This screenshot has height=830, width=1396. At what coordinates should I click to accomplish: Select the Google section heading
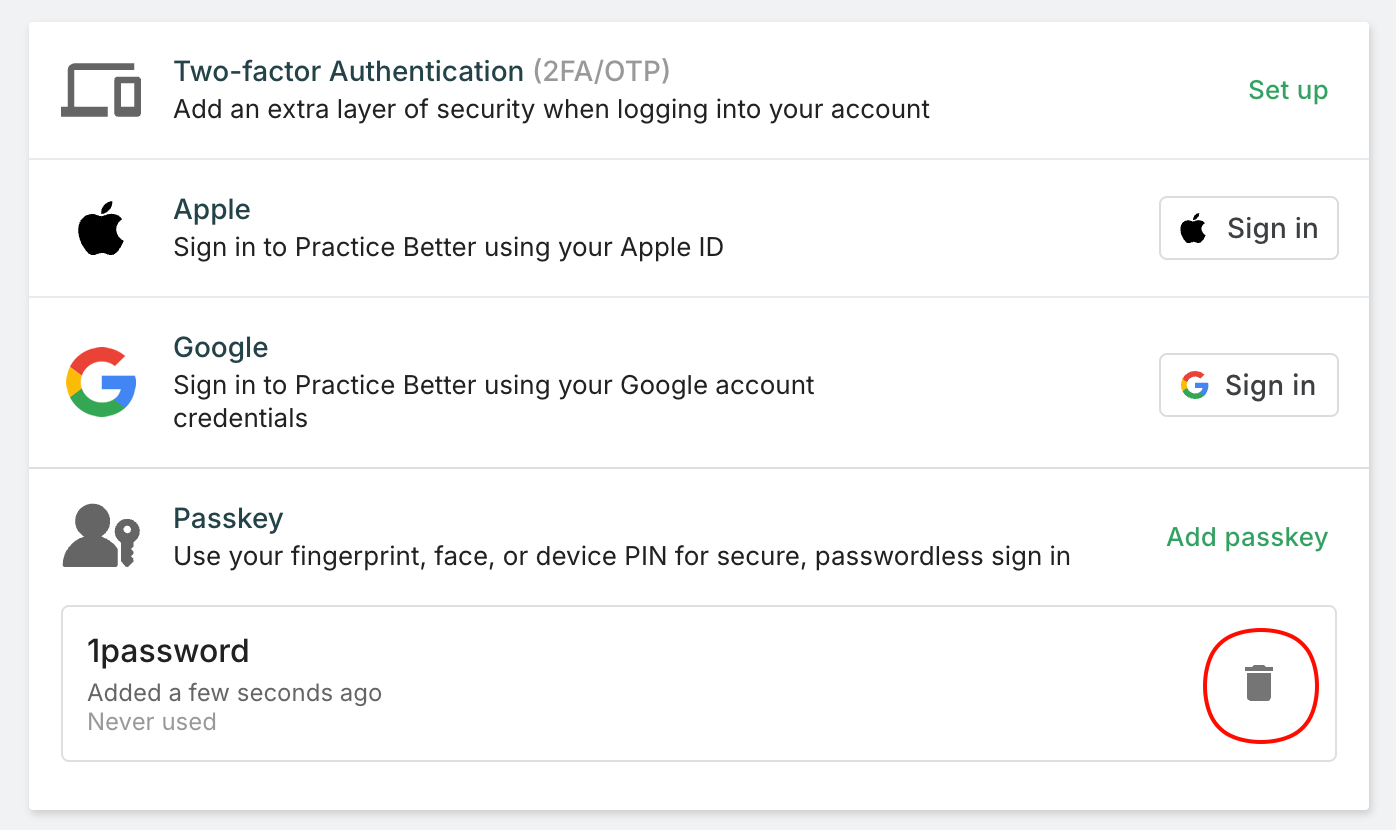click(x=221, y=348)
